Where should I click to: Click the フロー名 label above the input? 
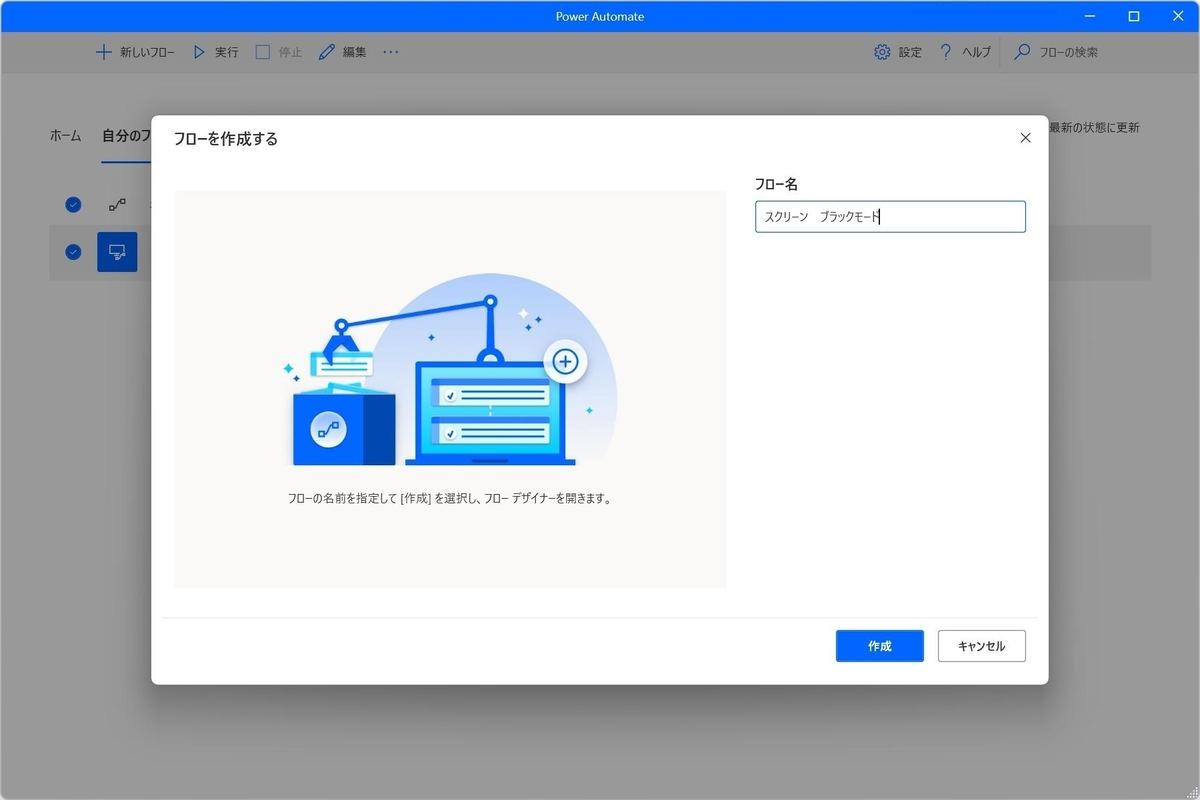pos(776,184)
